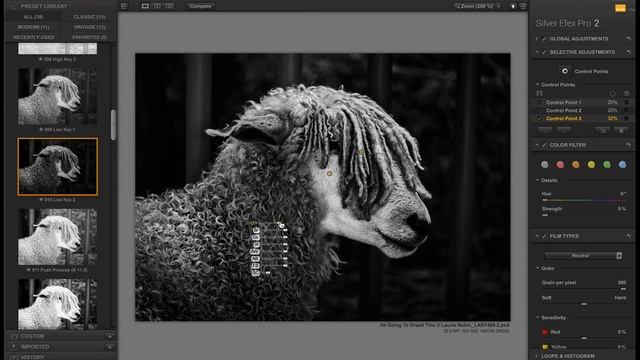Viewport: 640px width, 360px height.
Task: Apply the 011 Push Process preset thumbnail
Action: point(58,237)
